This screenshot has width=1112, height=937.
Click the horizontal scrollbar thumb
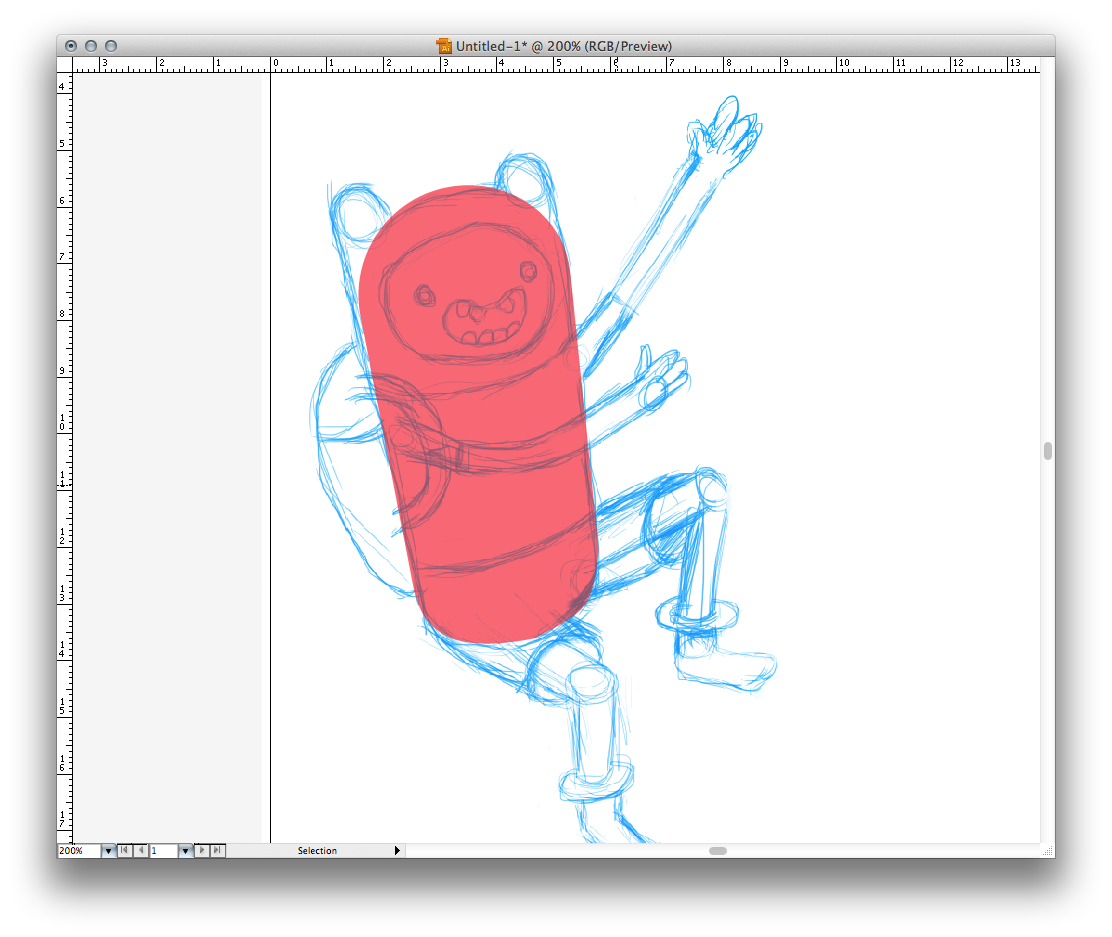tap(718, 851)
